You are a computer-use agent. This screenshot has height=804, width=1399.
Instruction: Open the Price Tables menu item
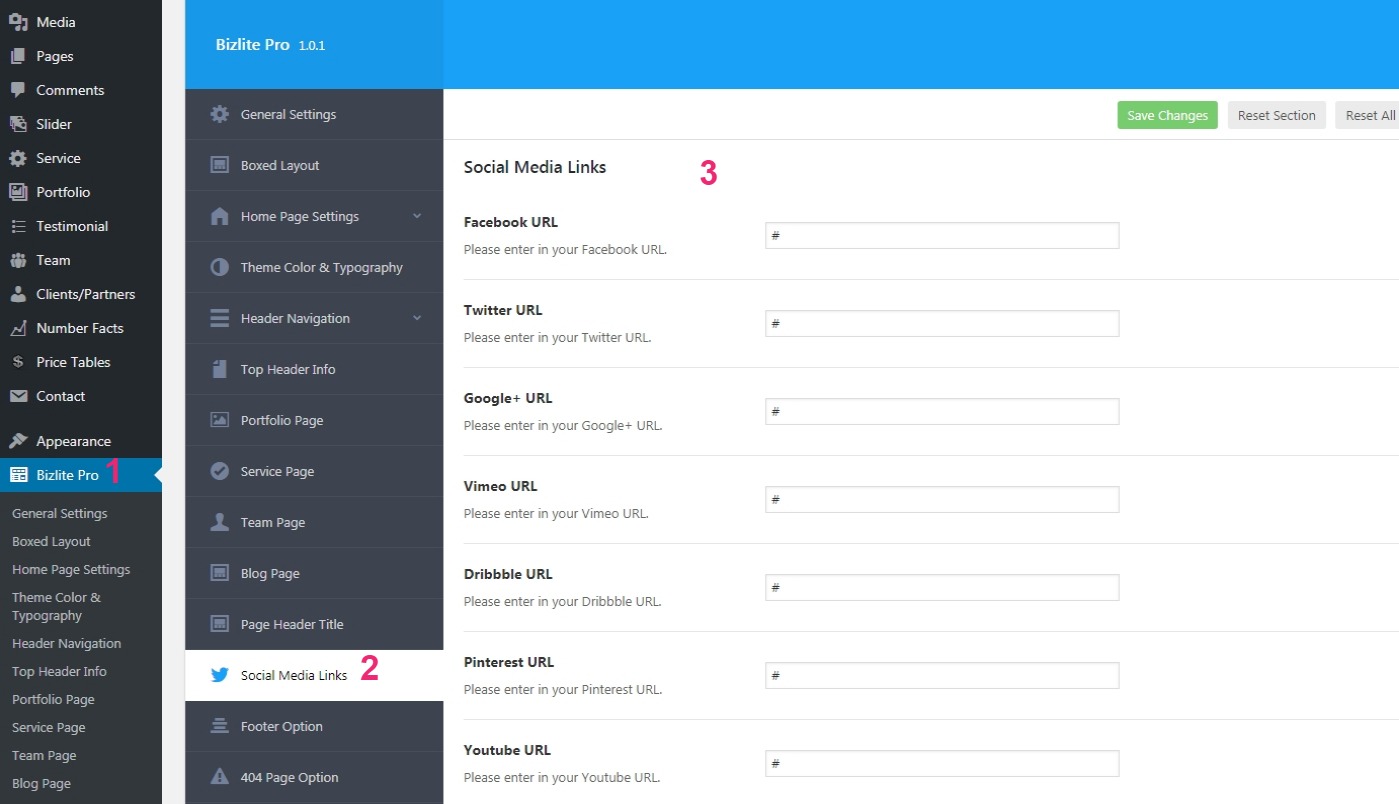pos(81,362)
